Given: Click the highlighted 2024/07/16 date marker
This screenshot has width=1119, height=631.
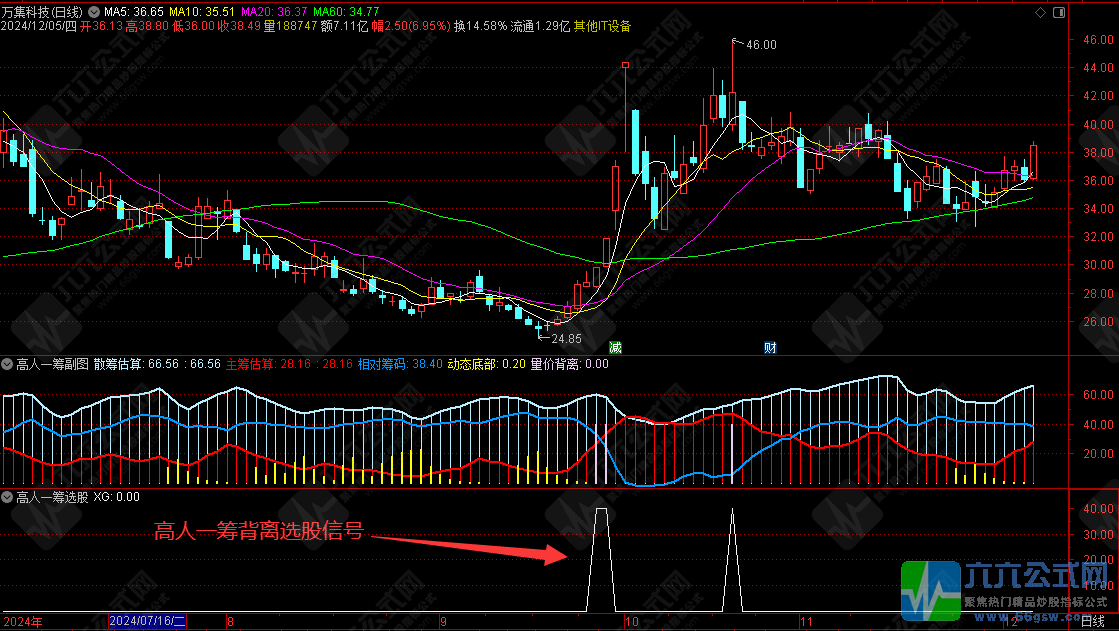Looking at the screenshot, I should click(x=145, y=621).
